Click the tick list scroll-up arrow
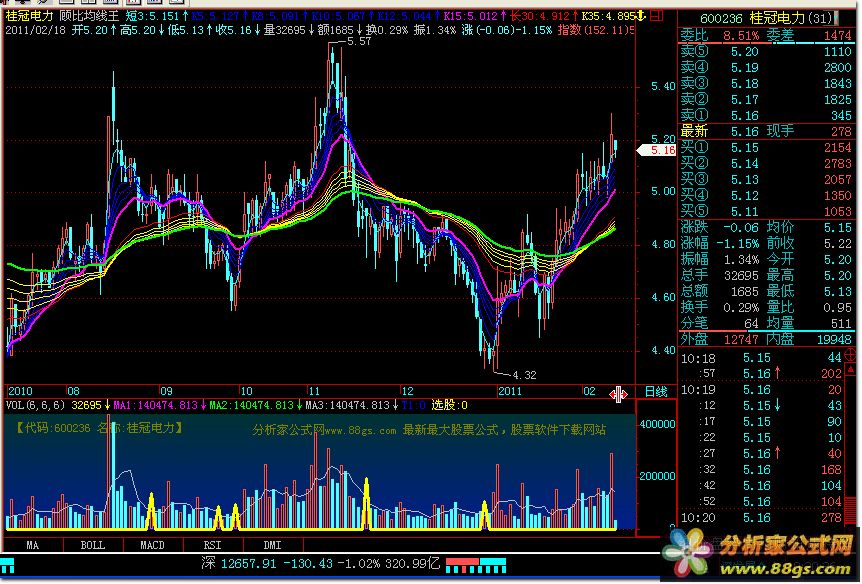Viewport: 862px width, 584px height. point(850,372)
